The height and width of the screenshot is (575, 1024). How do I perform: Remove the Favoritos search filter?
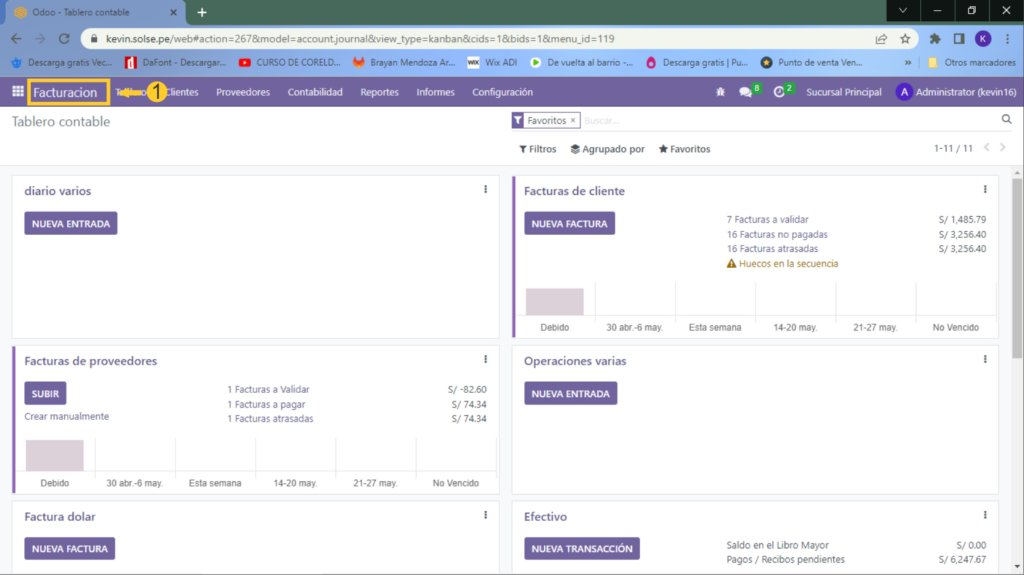[573, 120]
